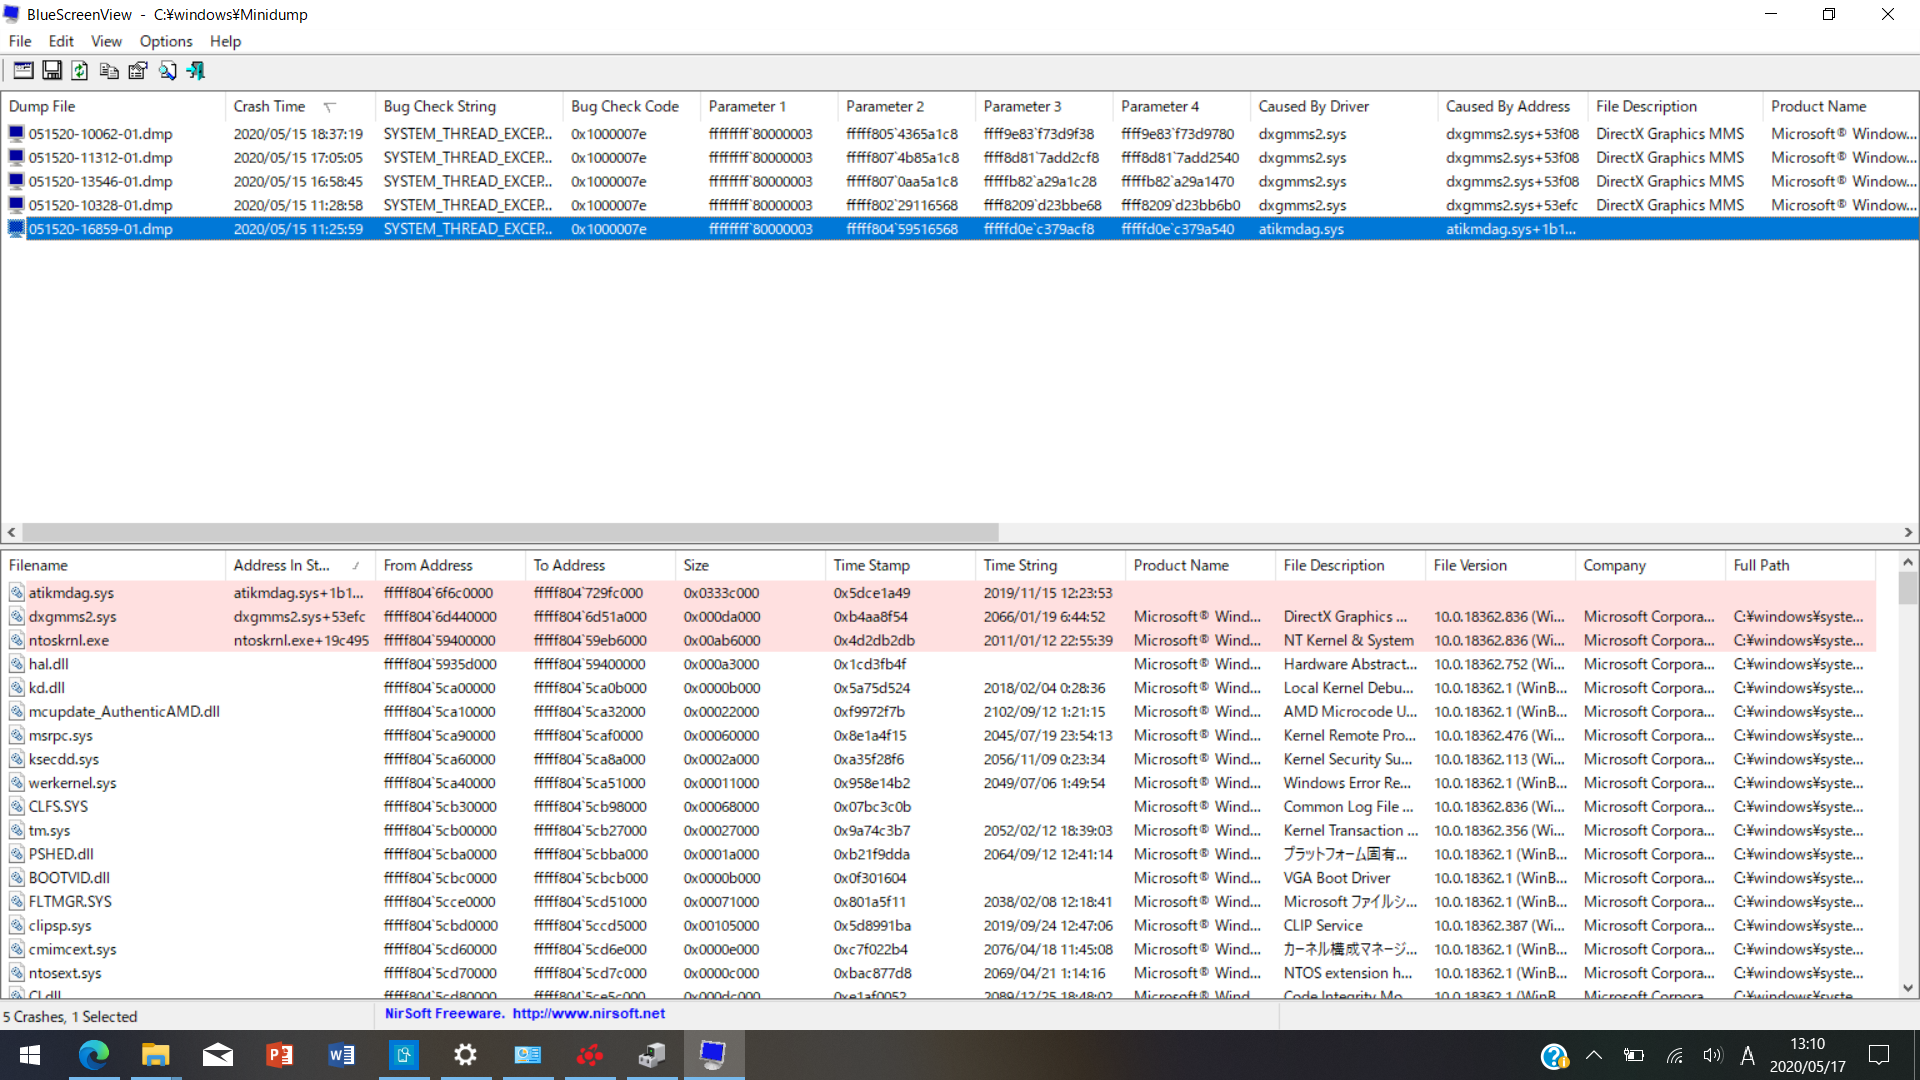Image resolution: width=1920 pixels, height=1080 pixels.
Task: Open the Settings gear from taskbar
Action: [465, 1055]
